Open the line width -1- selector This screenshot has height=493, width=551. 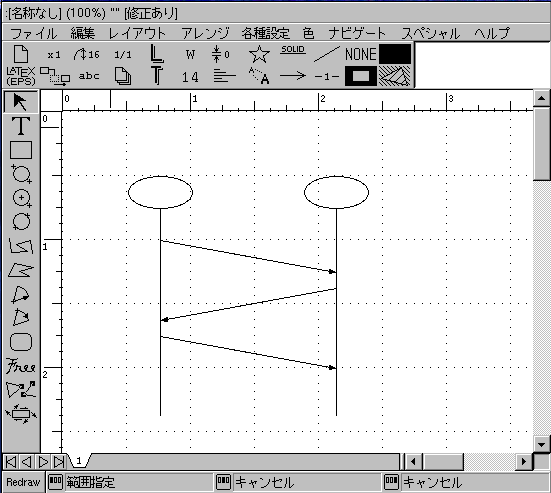tap(326, 76)
